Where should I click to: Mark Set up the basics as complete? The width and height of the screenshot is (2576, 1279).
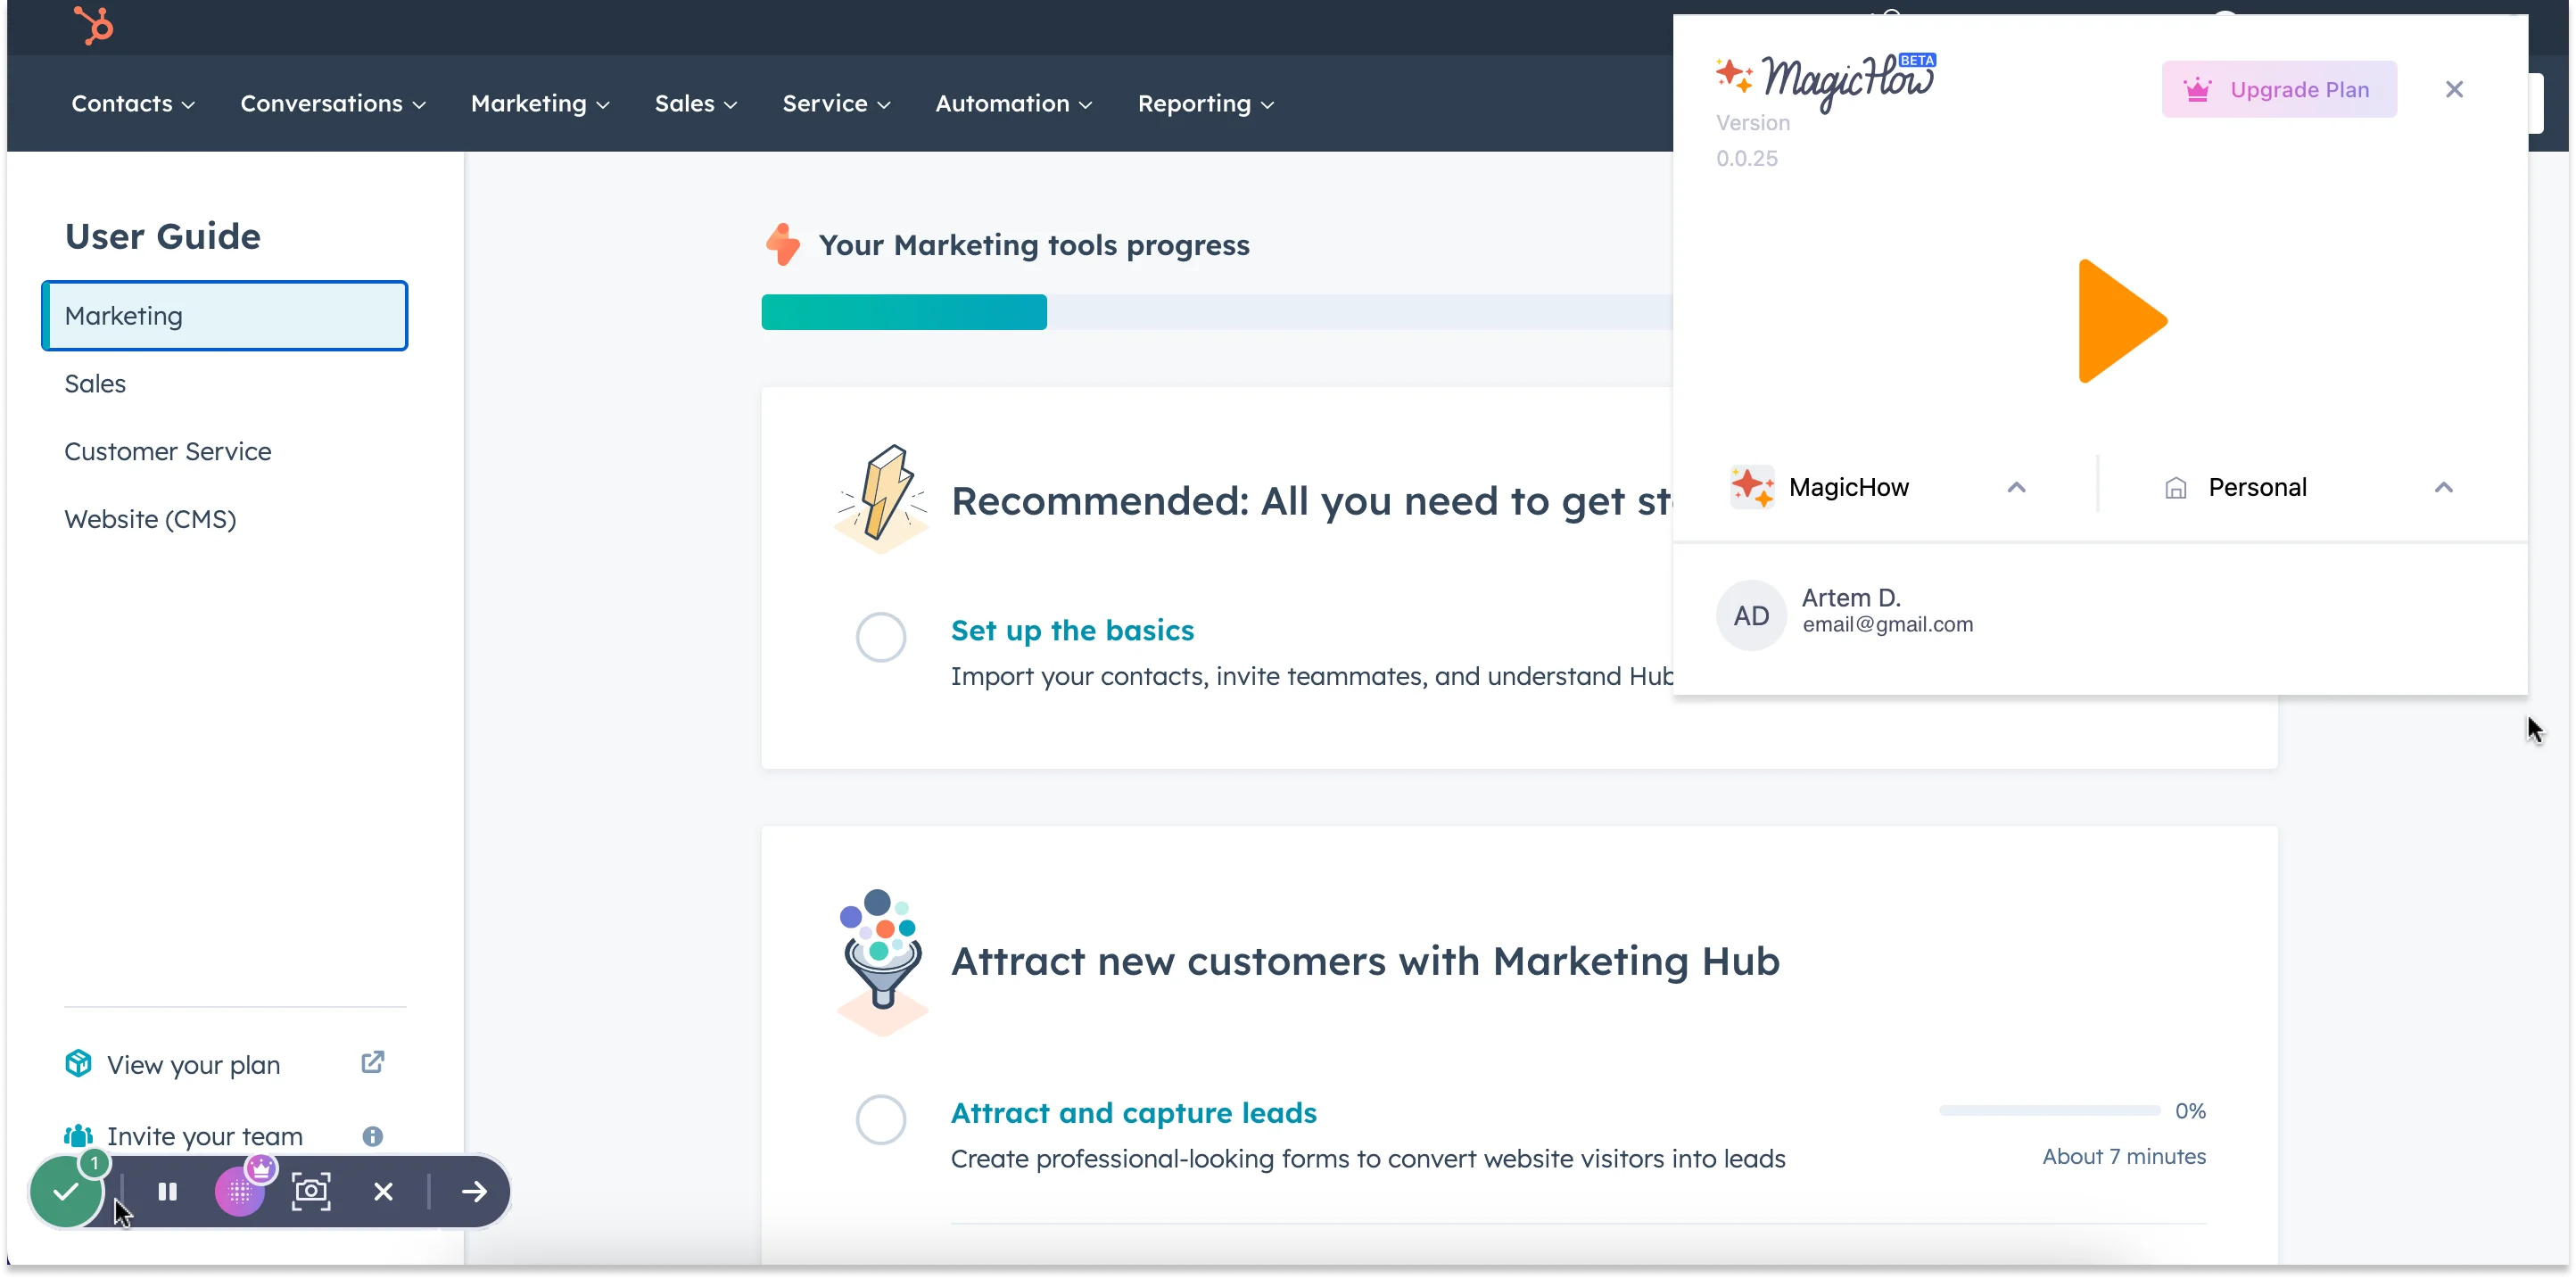coord(880,637)
